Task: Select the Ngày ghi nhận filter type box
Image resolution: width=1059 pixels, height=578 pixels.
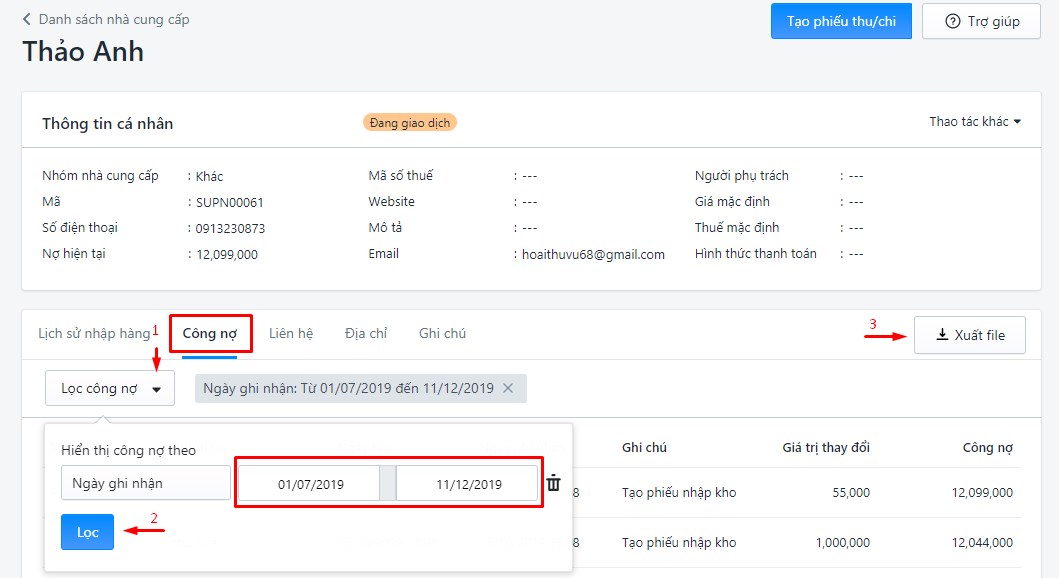Action: tap(146, 483)
